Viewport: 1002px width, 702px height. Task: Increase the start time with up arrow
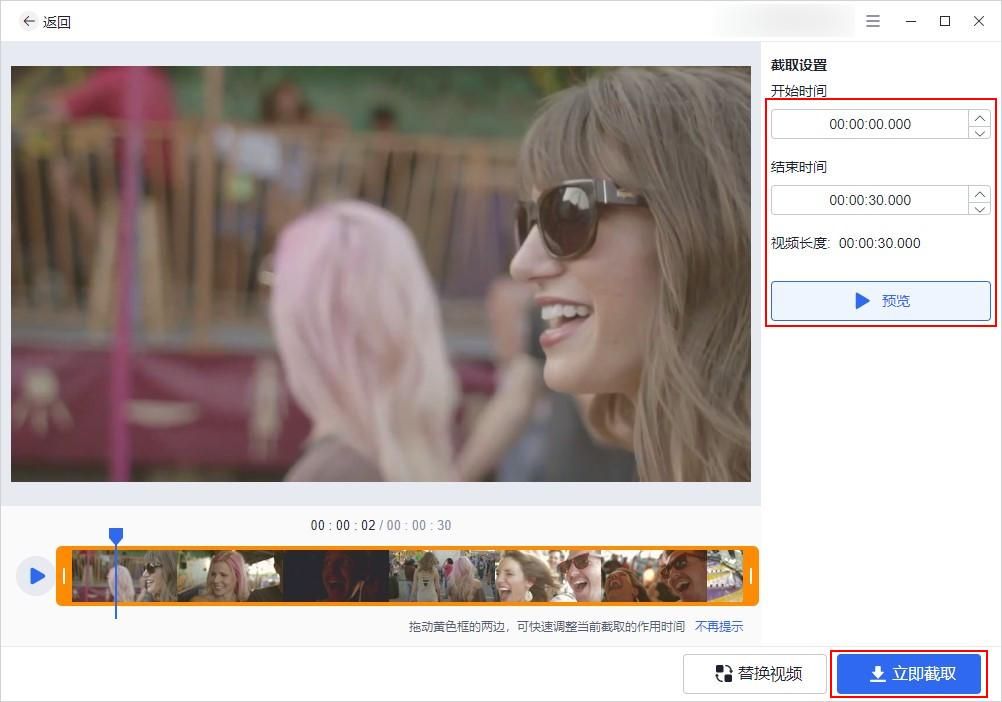pos(980,118)
